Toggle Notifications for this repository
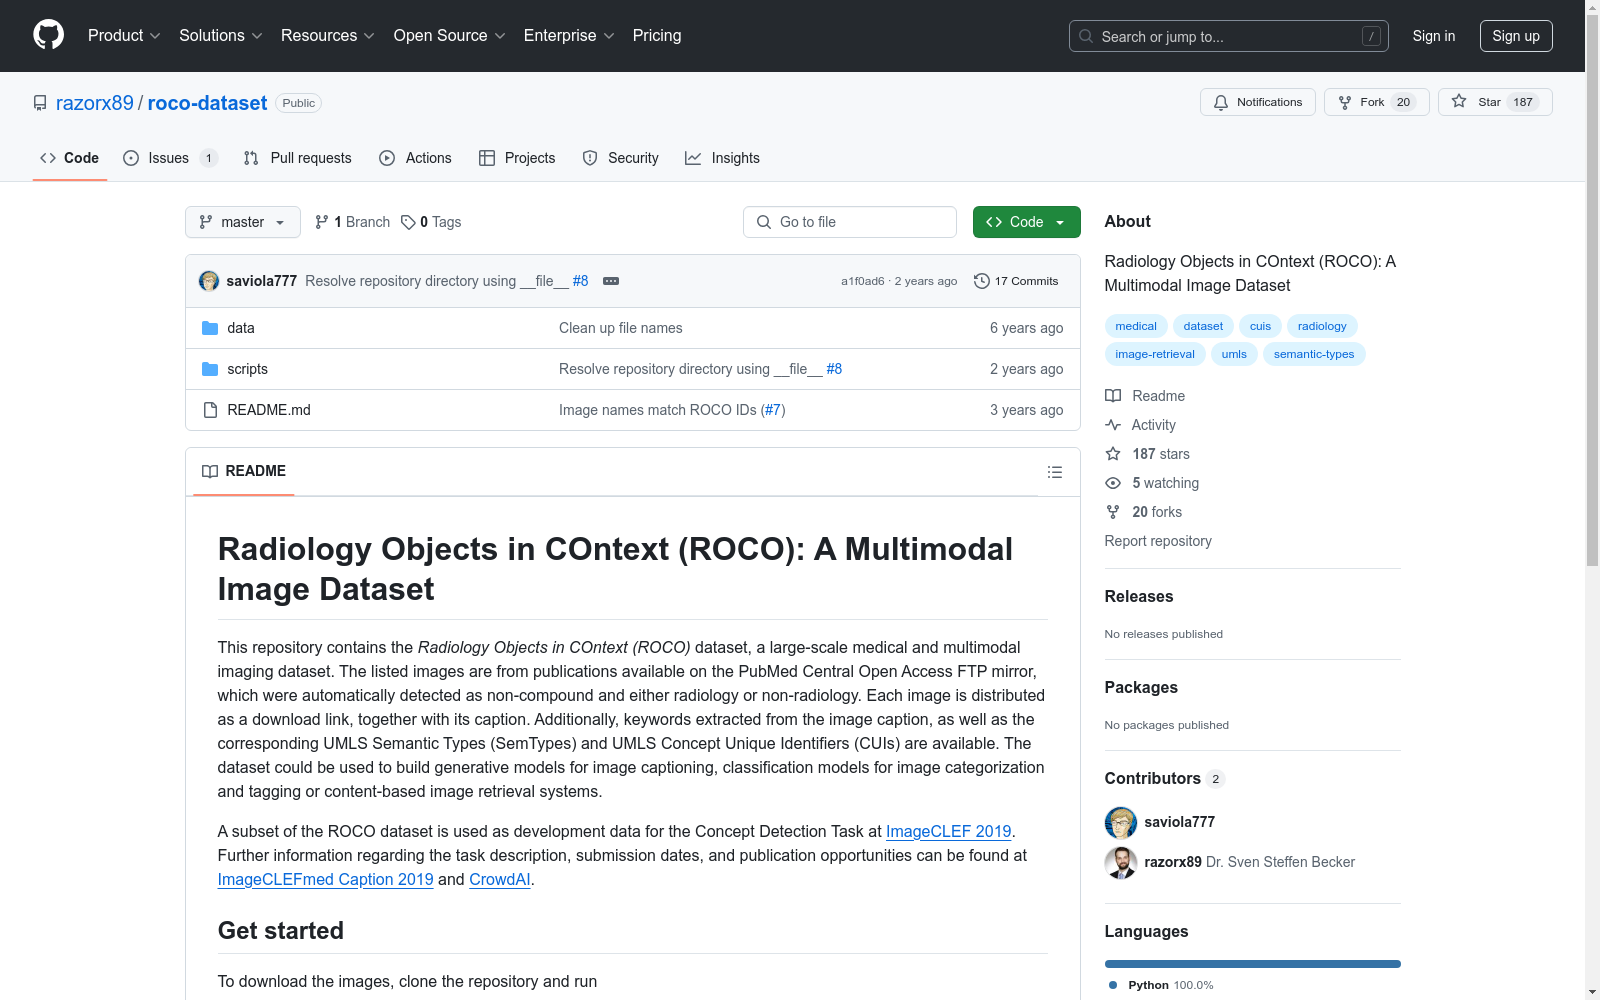The image size is (1600, 1000). click(1257, 102)
